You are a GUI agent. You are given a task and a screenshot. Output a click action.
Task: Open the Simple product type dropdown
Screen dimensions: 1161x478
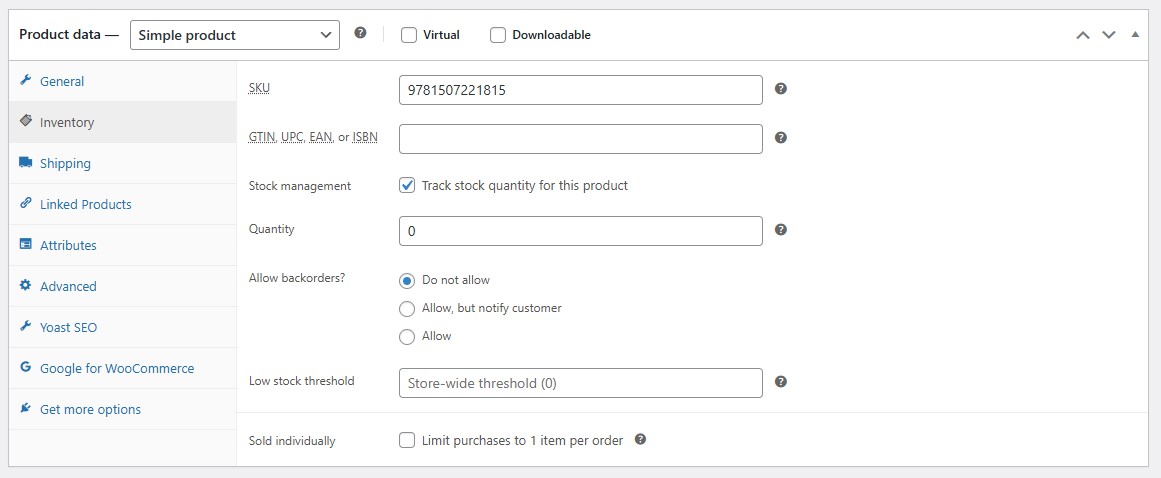pos(235,35)
